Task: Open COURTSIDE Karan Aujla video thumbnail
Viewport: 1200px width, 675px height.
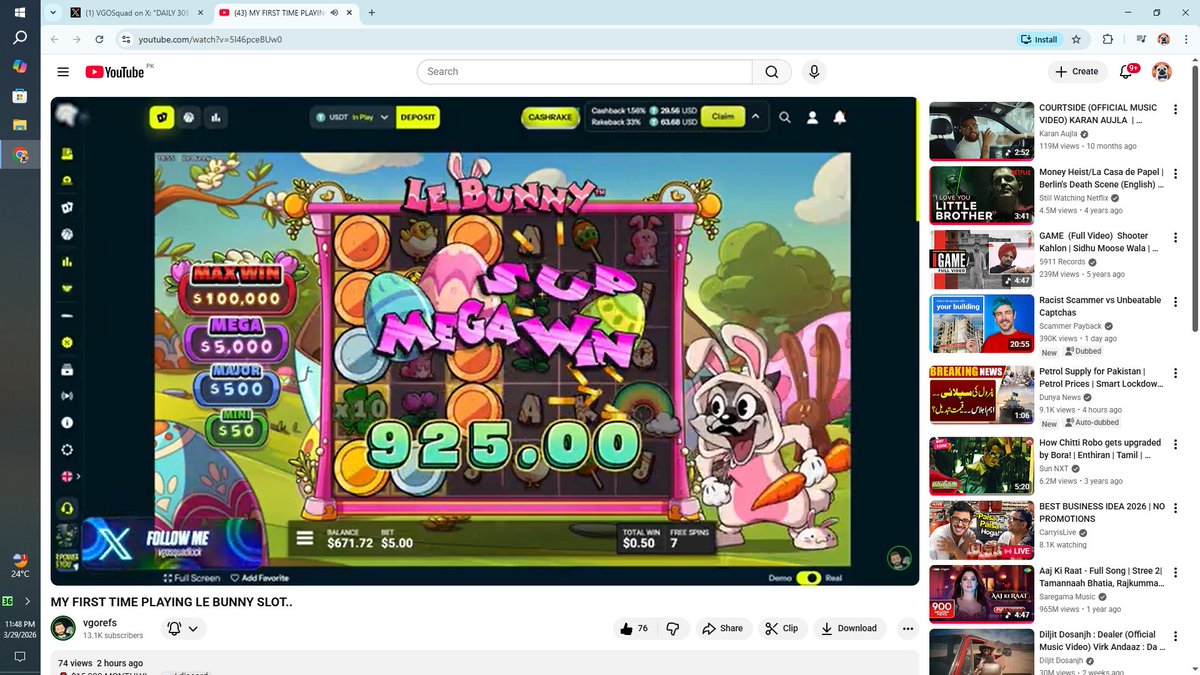Action: pyautogui.click(x=981, y=131)
